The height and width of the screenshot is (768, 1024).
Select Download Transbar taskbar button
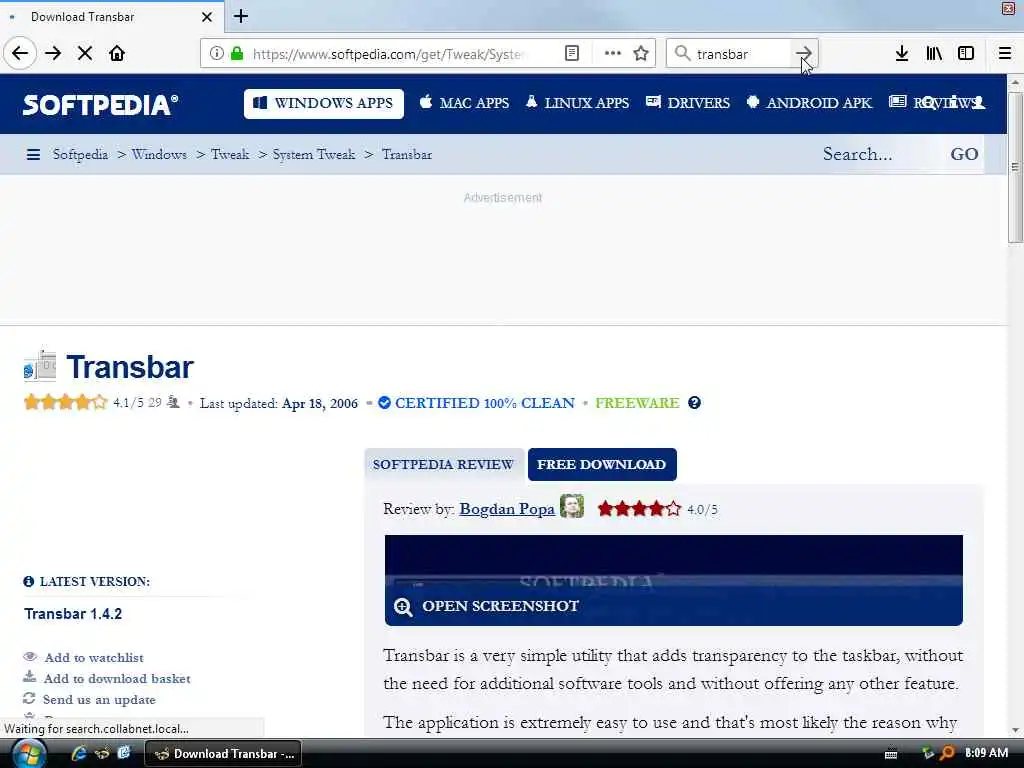pos(223,754)
